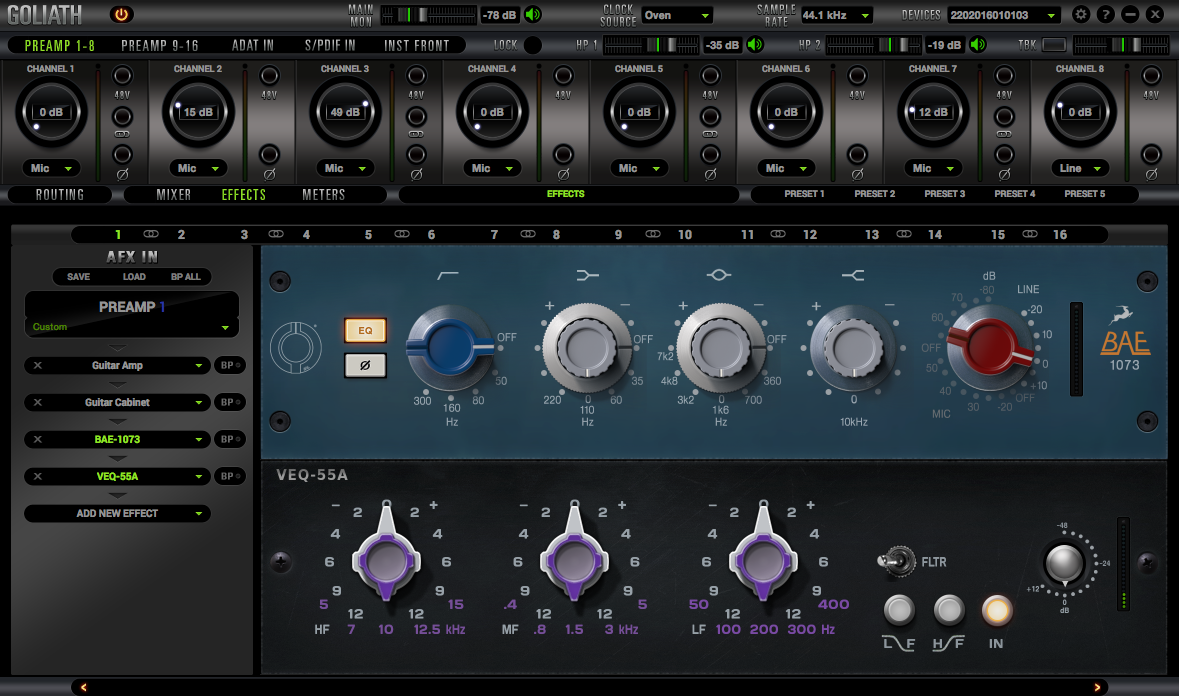Screen dimensions: 1179x696
Task: Link AFX channels 1 and 2
Action: tap(150, 235)
